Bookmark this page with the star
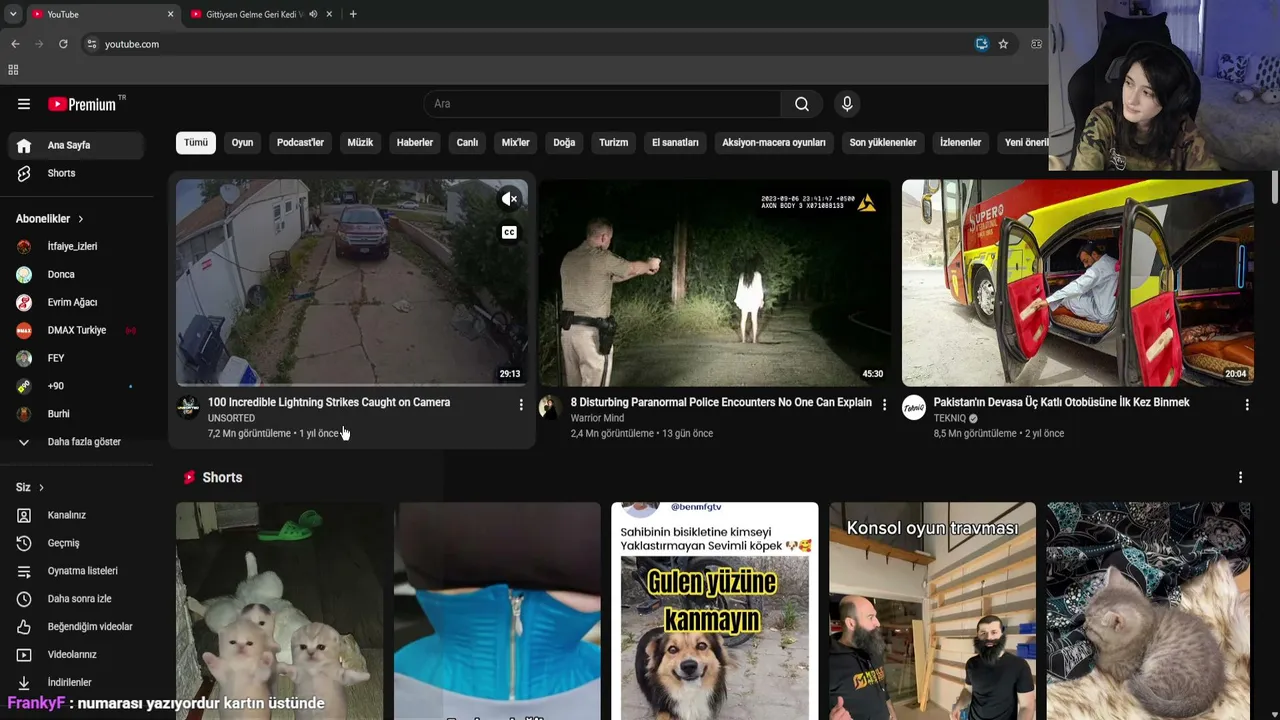The height and width of the screenshot is (720, 1280). click(1003, 44)
